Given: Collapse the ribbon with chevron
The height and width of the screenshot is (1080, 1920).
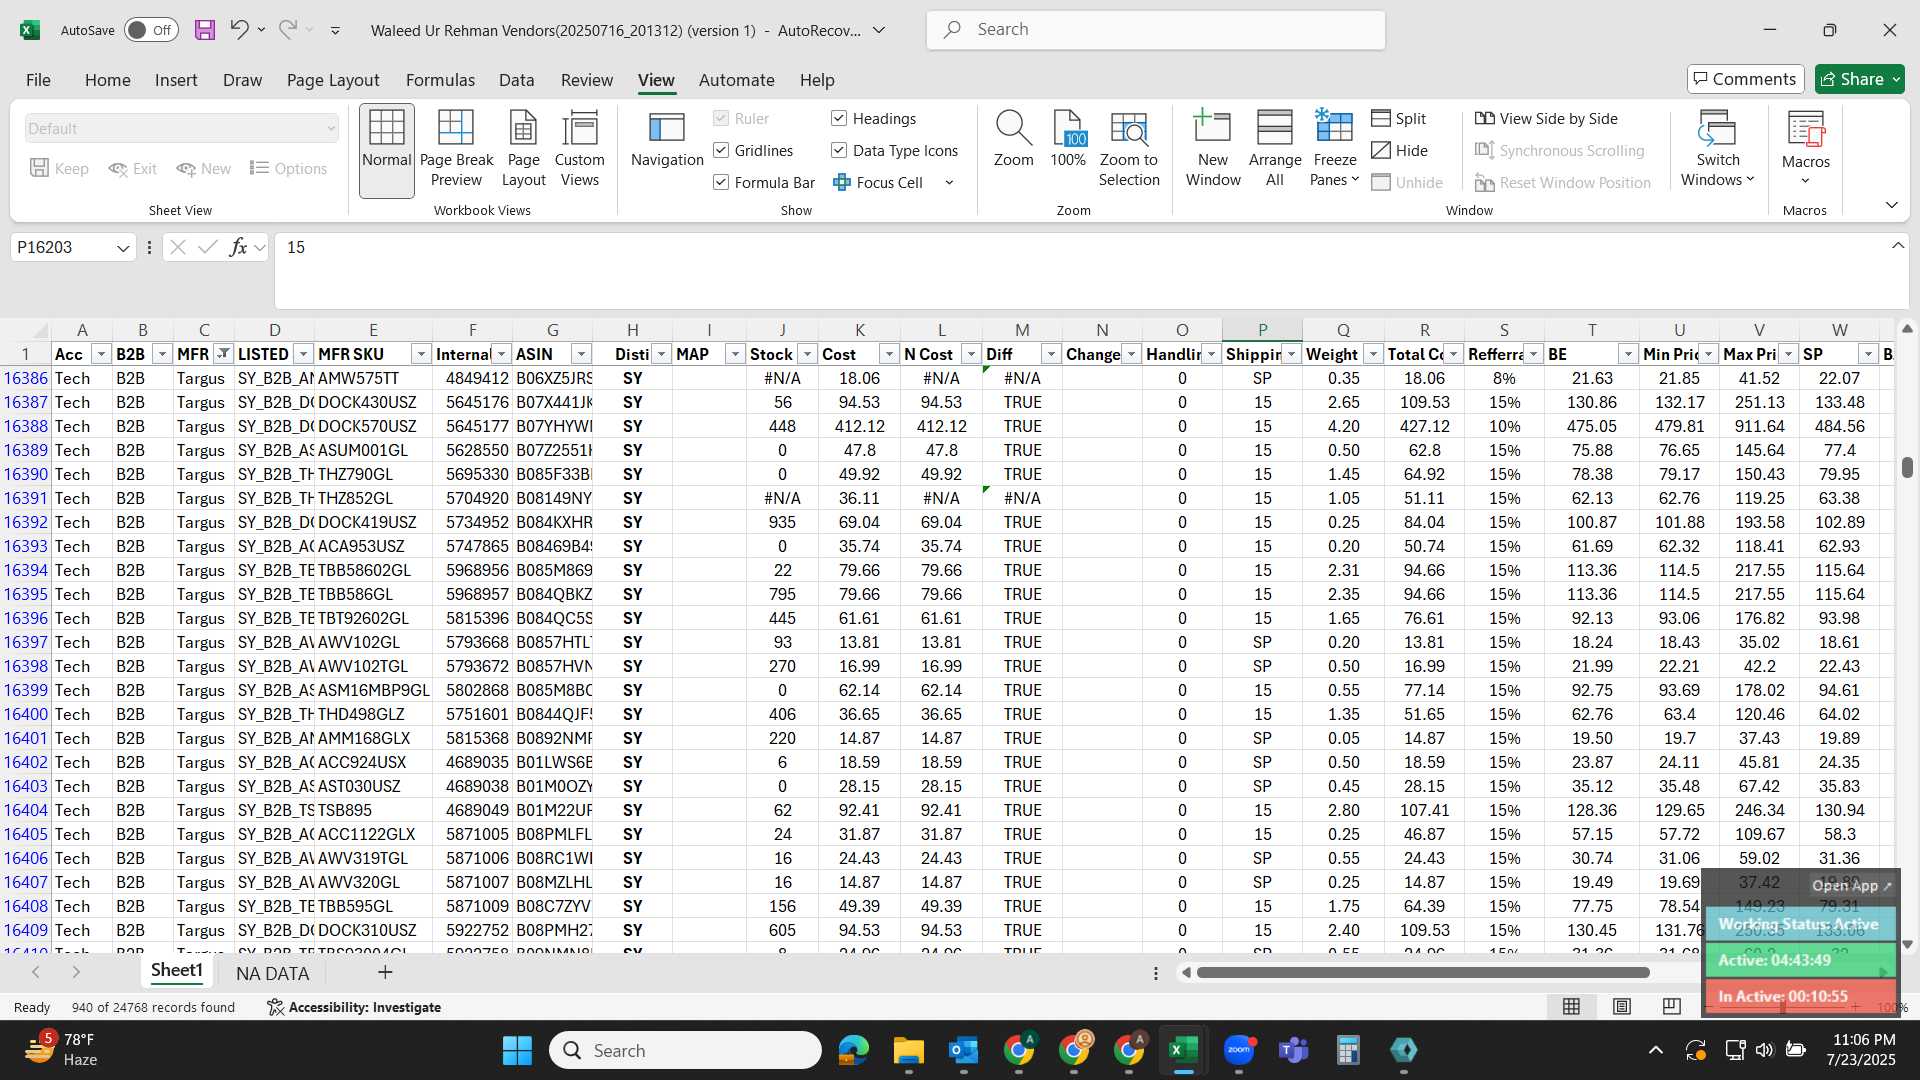Looking at the screenshot, I should point(1891,205).
